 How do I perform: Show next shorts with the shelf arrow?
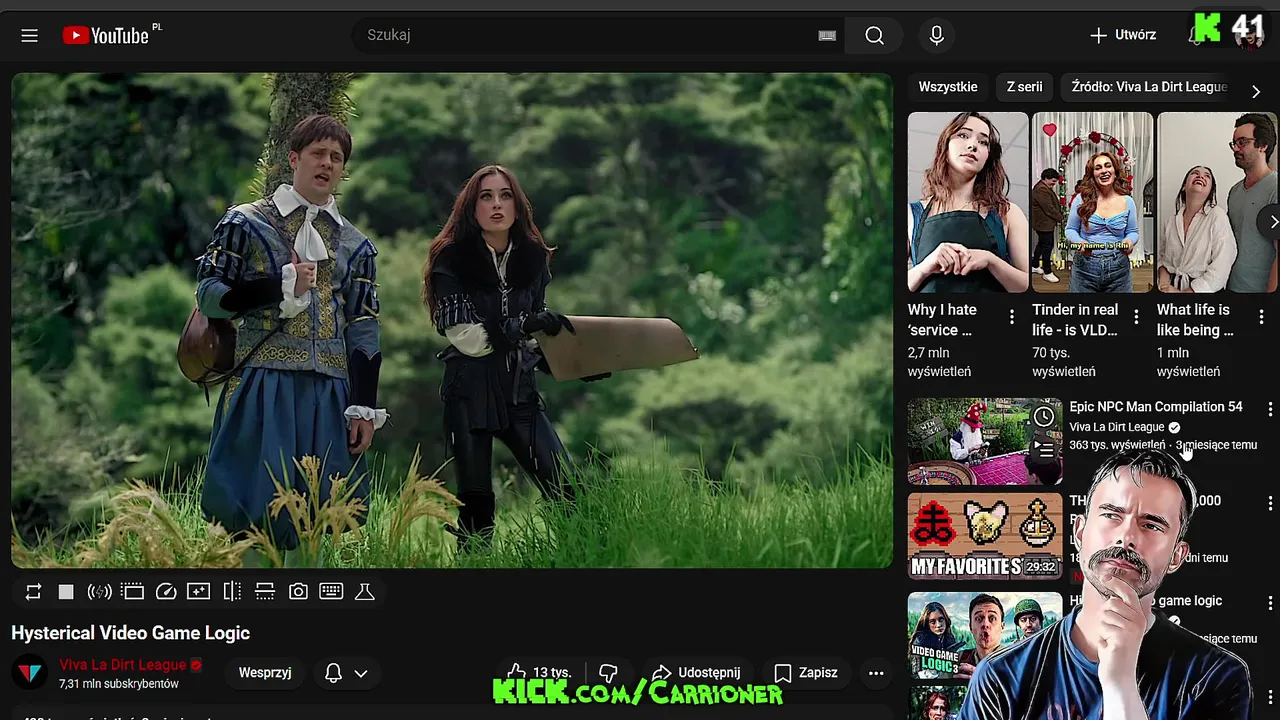(1272, 222)
